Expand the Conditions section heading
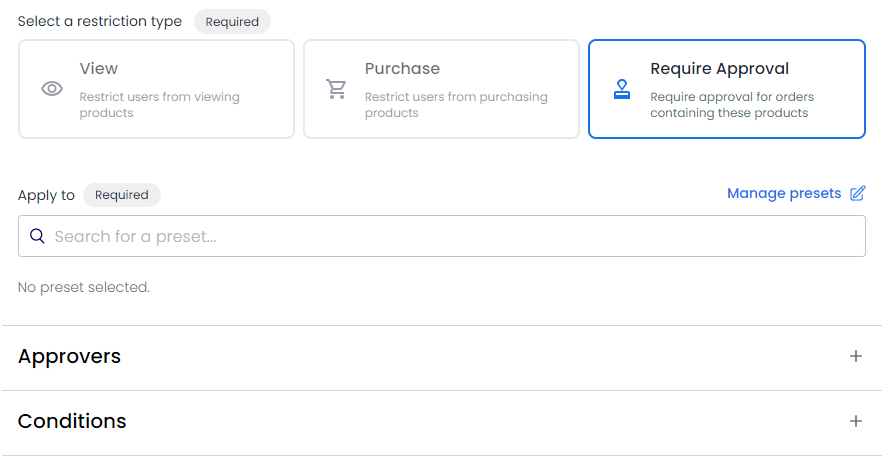The height and width of the screenshot is (470, 885). click(x=72, y=421)
